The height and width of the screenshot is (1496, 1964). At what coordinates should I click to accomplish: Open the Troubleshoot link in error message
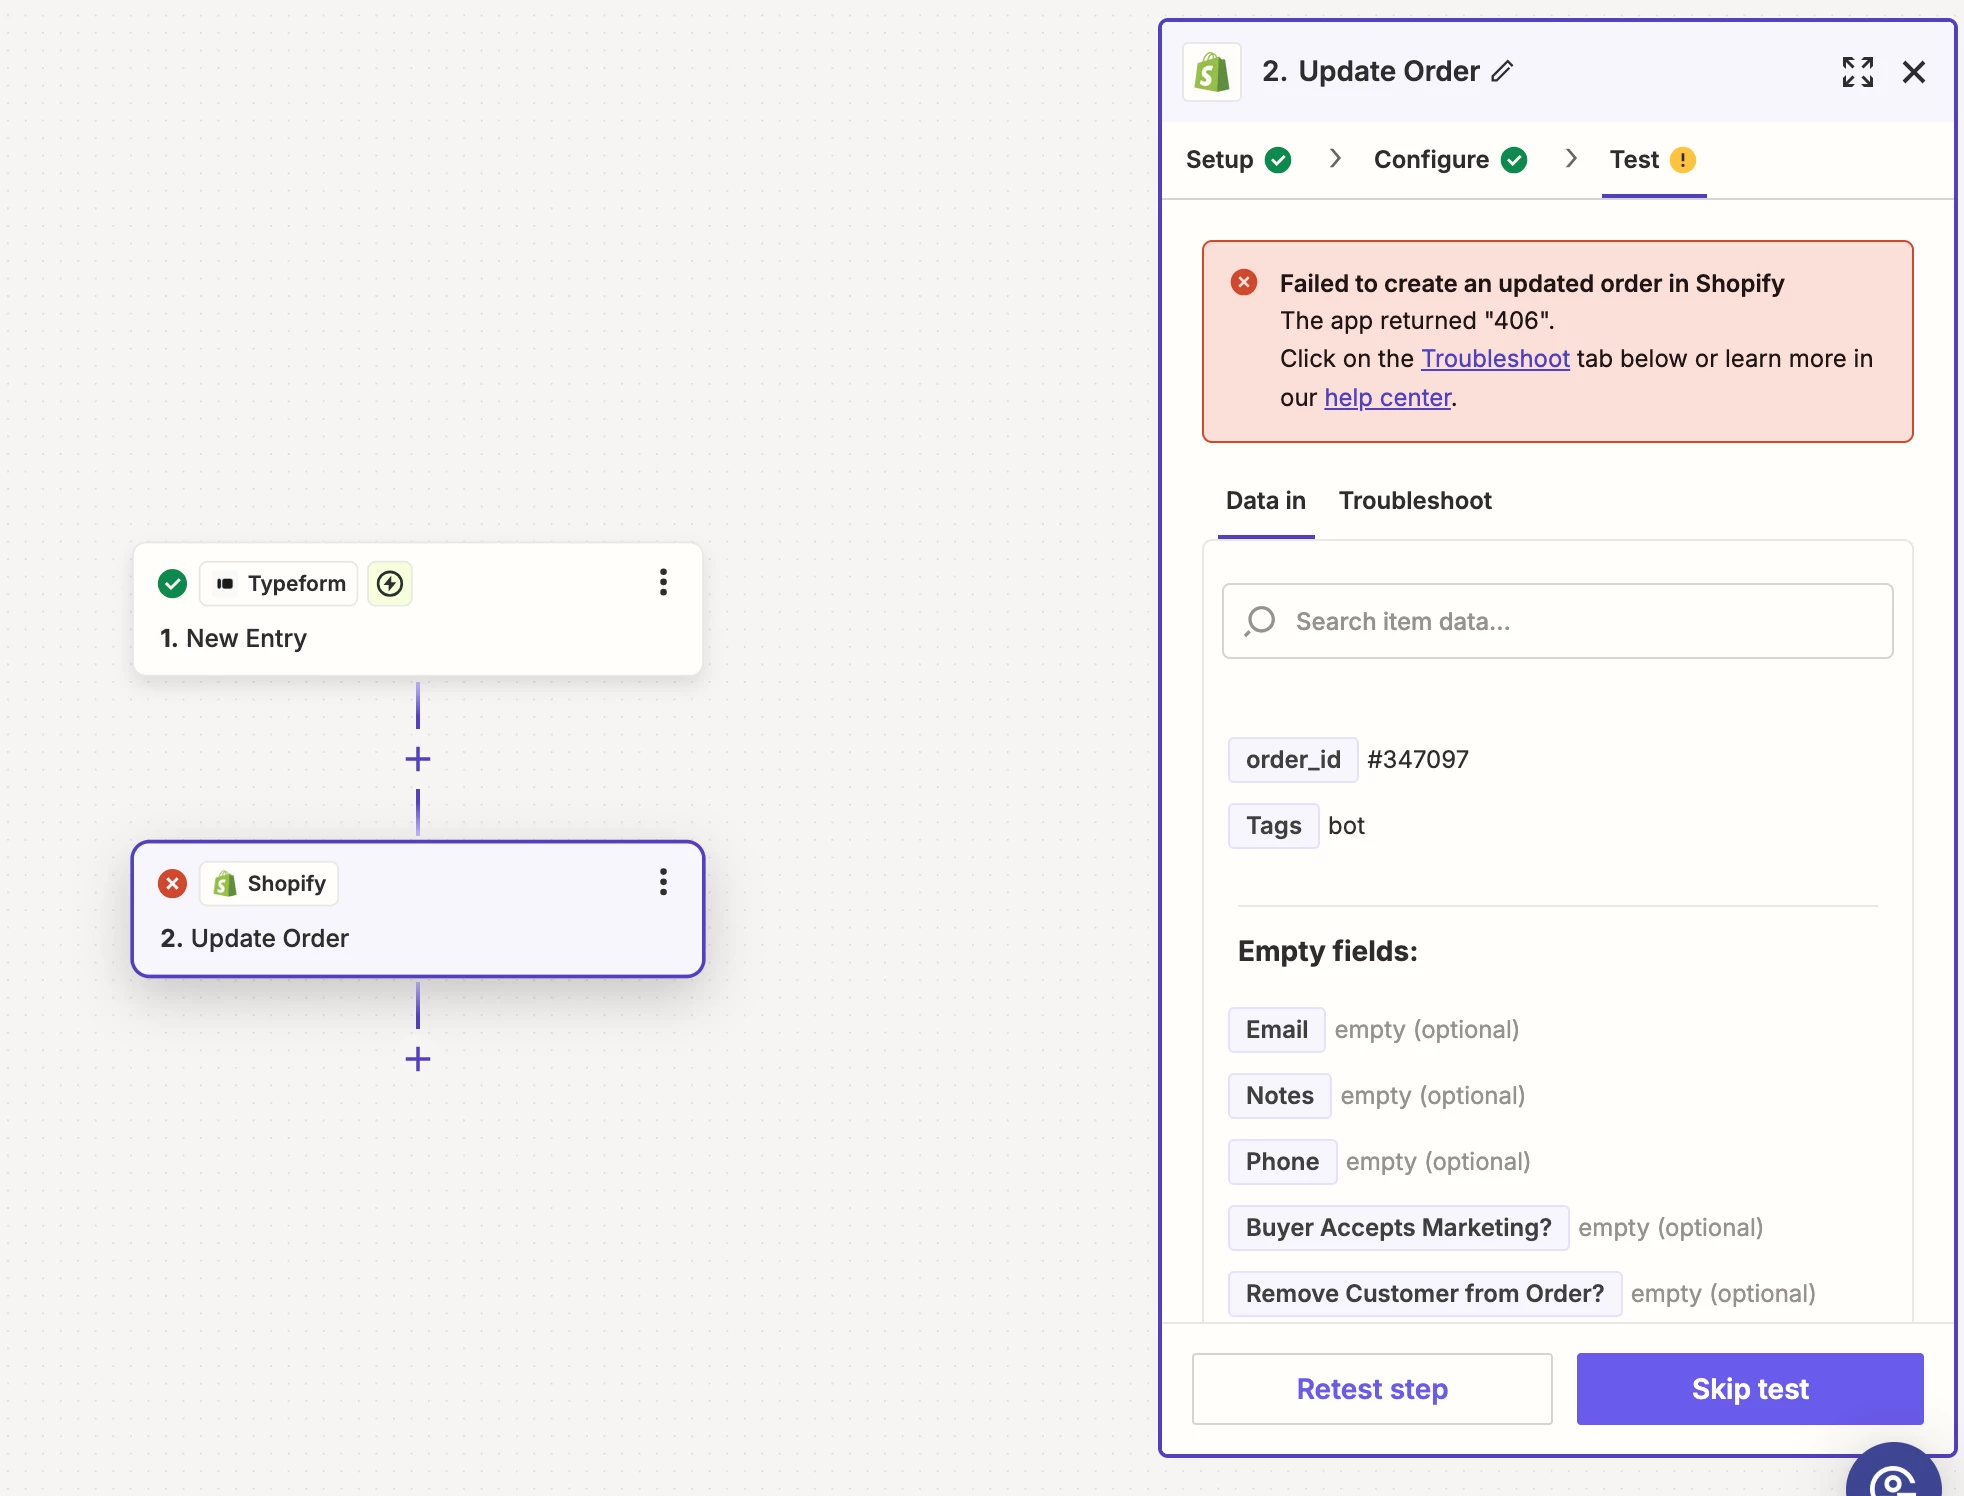[x=1495, y=359]
